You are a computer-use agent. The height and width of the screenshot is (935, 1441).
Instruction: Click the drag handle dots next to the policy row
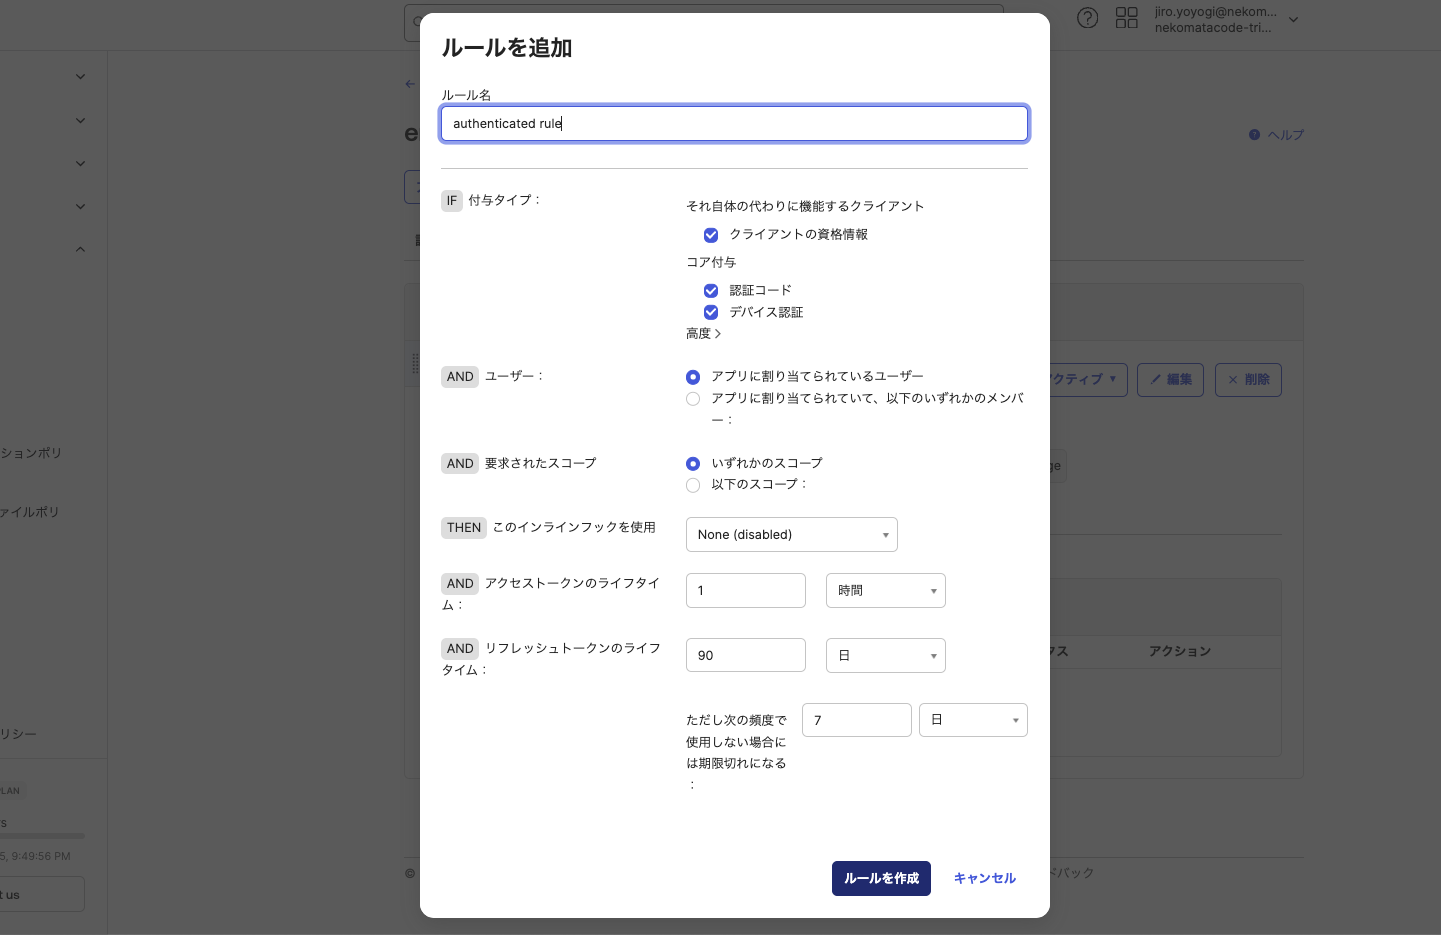click(x=417, y=363)
